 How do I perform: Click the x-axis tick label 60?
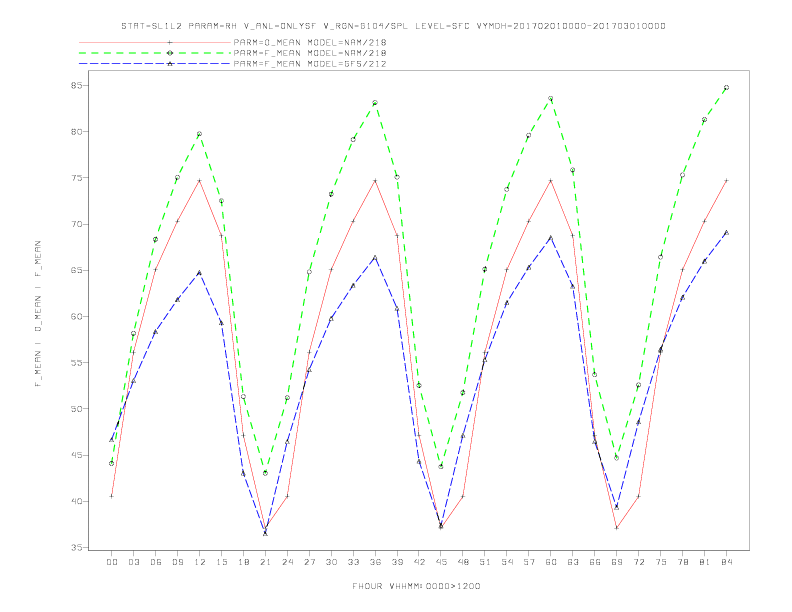[551, 562]
